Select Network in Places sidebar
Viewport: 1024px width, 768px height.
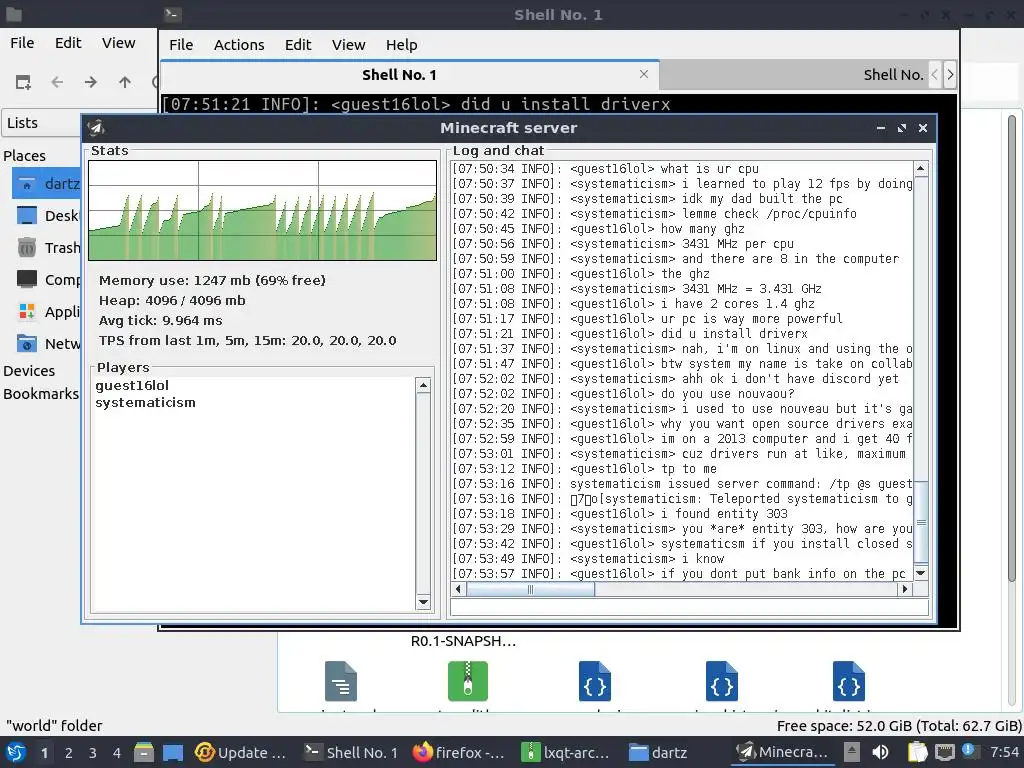(x=46, y=344)
